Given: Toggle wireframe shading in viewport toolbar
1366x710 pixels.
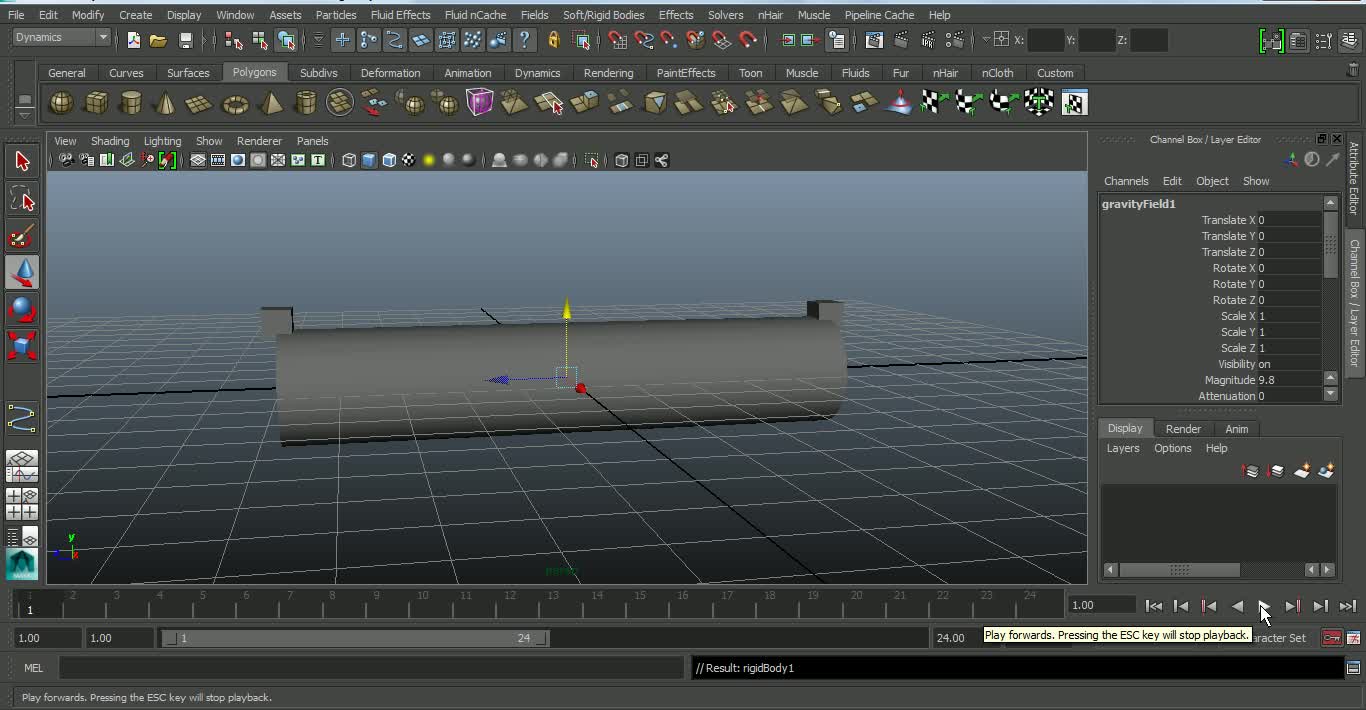Looking at the screenshot, I should coord(349,160).
